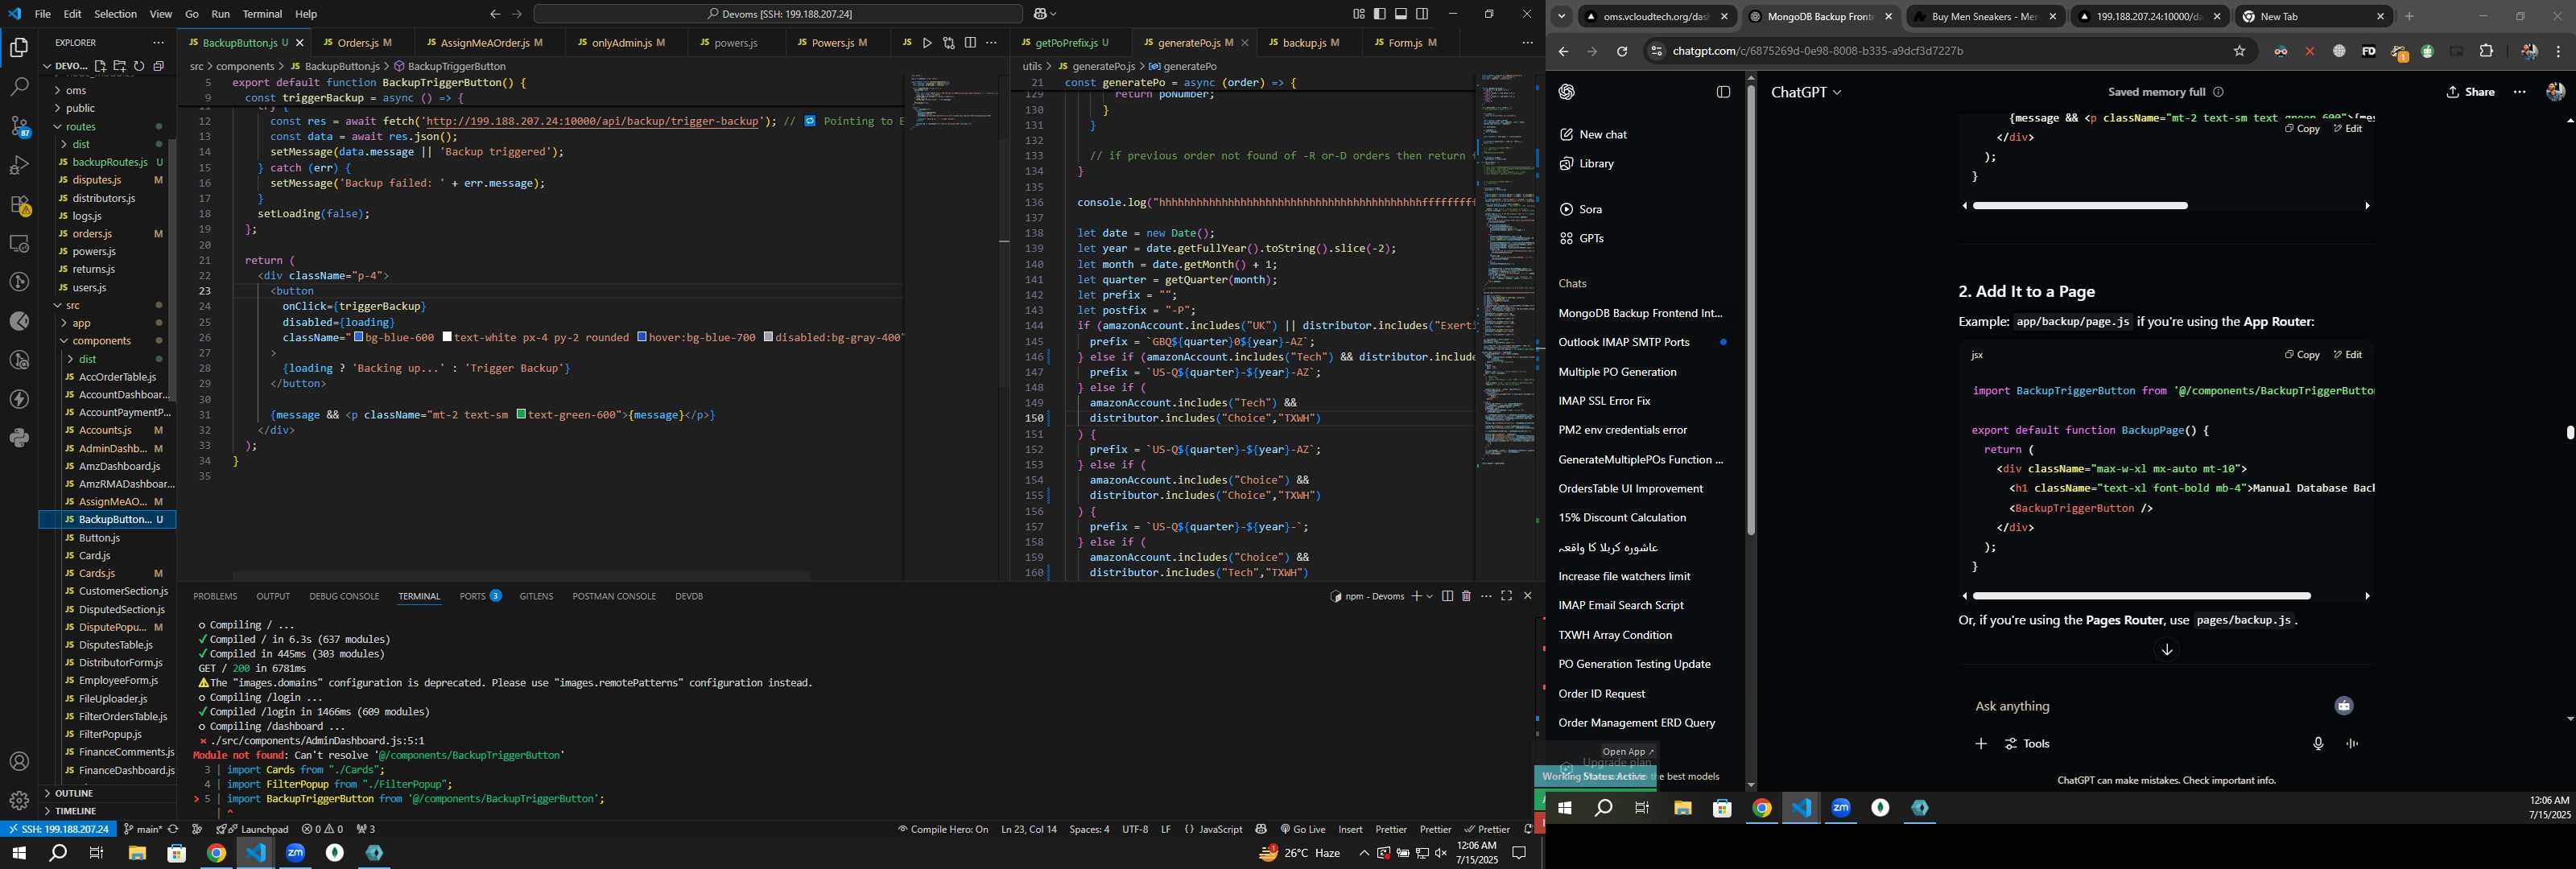Open Source Control view with 87 badge
The width and height of the screenshot is (2576, 869).
point(19,126)
